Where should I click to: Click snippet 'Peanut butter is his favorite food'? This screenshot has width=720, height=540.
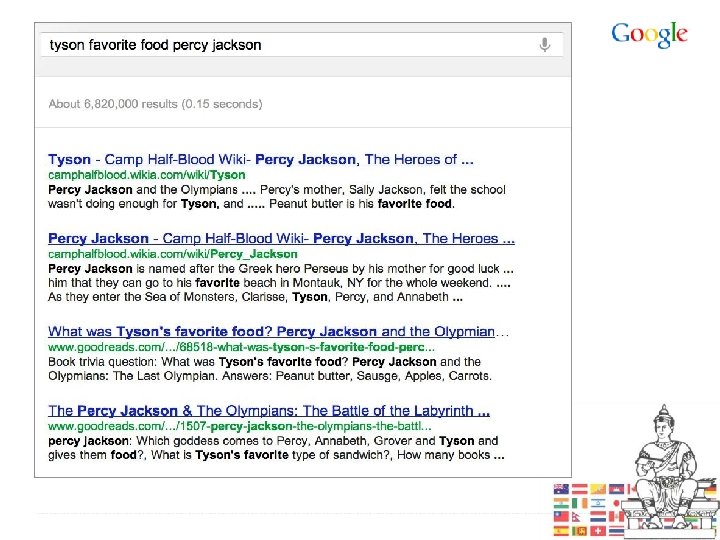[362, 203]
